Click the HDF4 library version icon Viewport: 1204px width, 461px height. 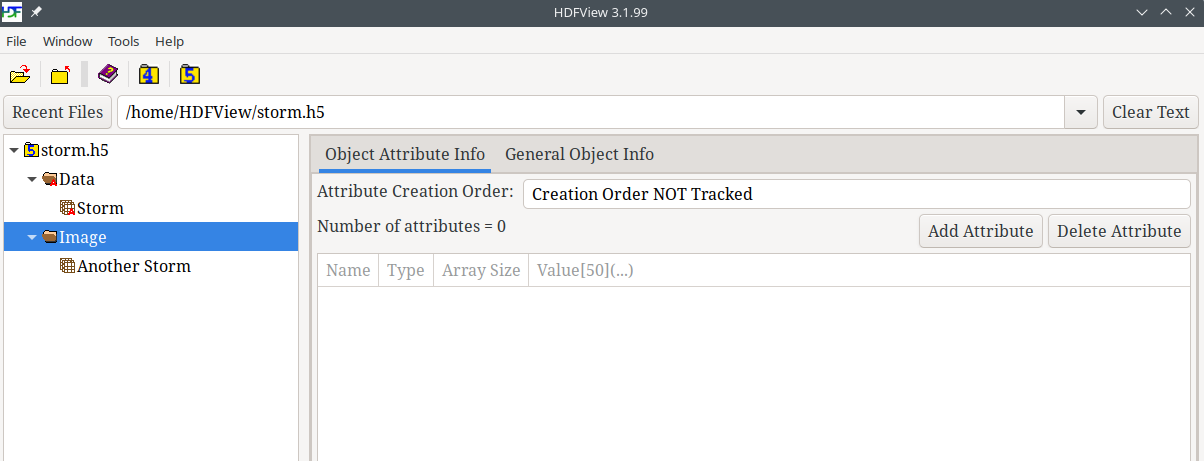(x=149, y=75)
